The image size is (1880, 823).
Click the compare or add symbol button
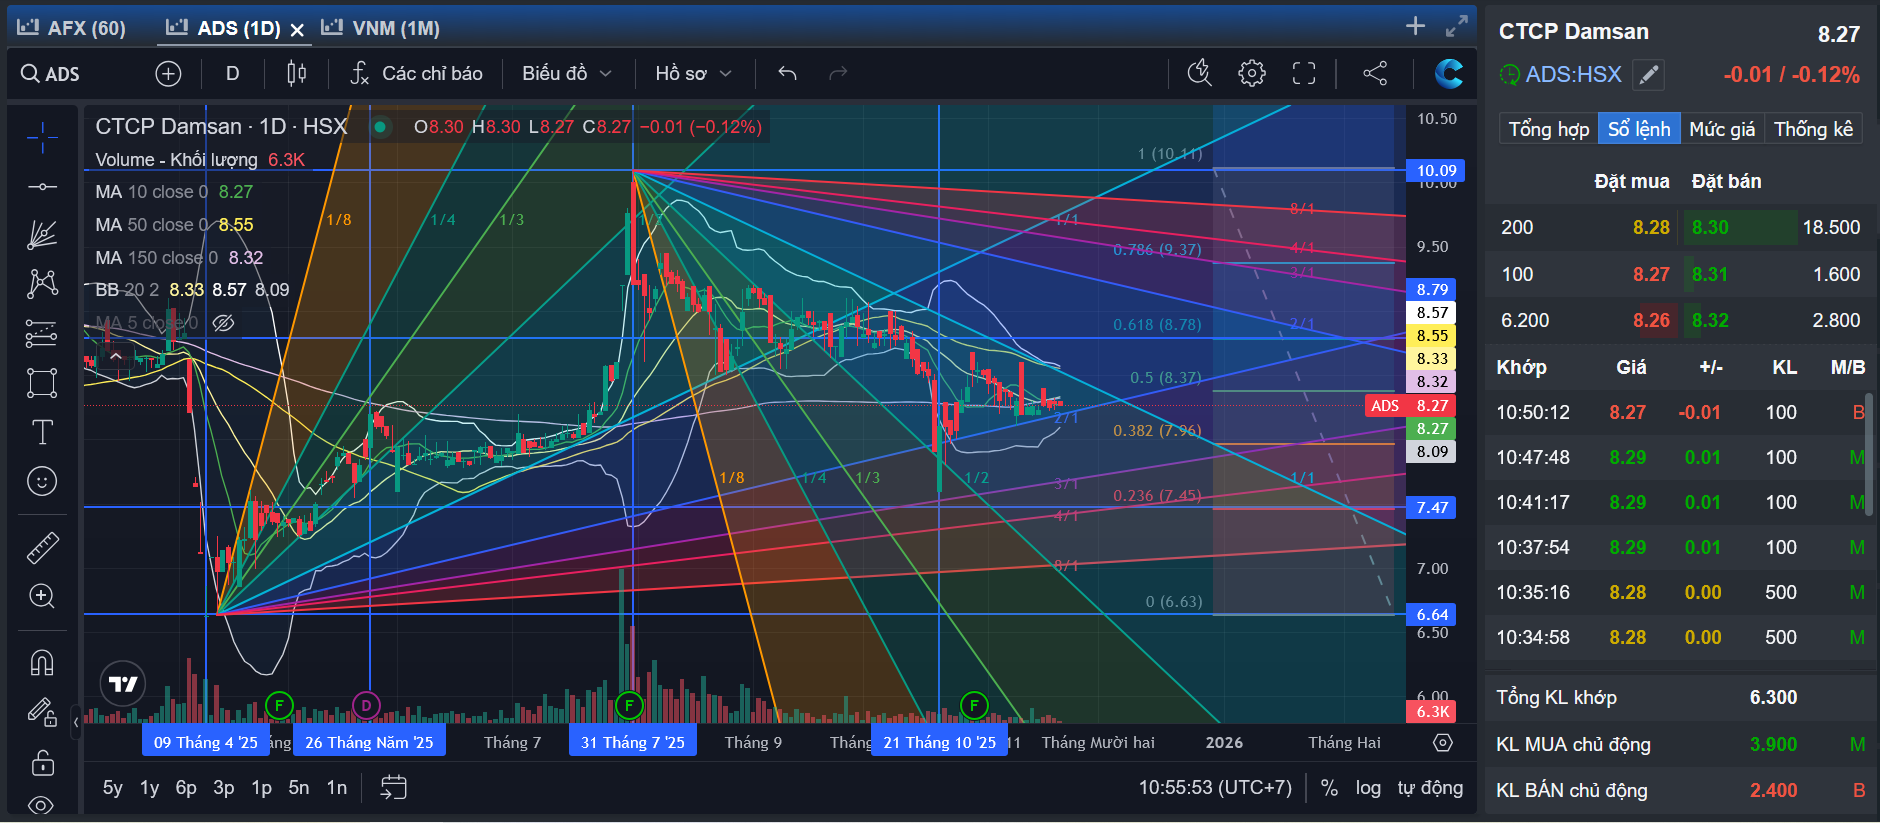click(x=168, y=74)
